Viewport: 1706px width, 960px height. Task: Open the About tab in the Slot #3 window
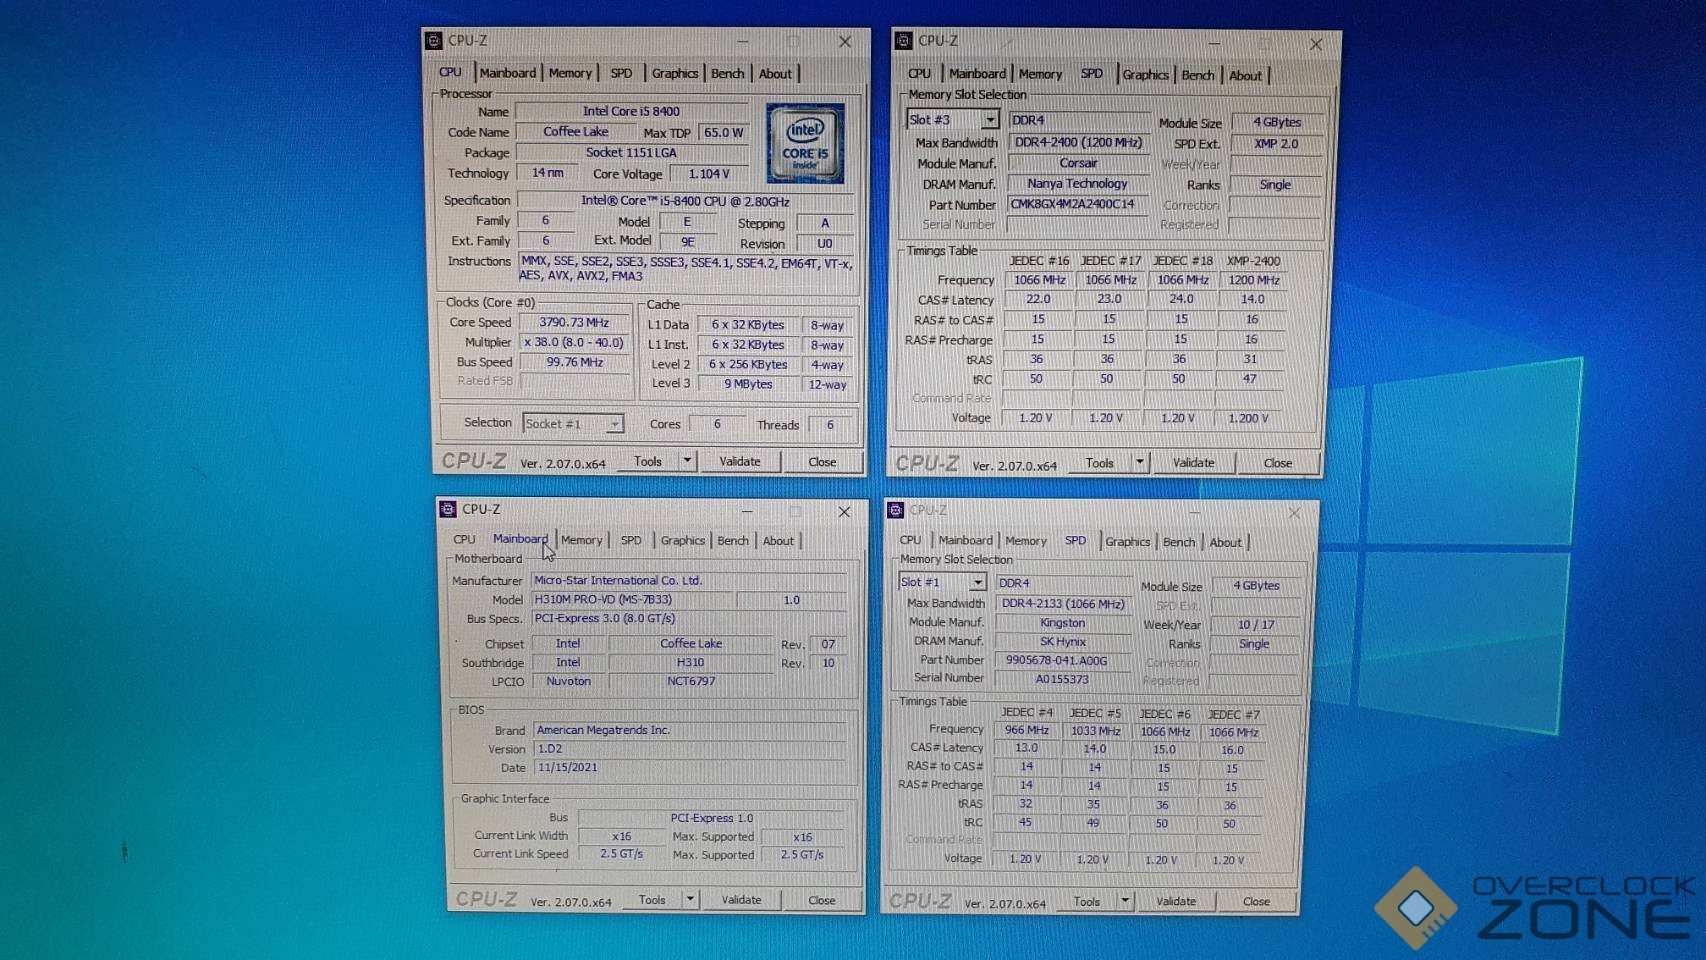coord(1245,75)
